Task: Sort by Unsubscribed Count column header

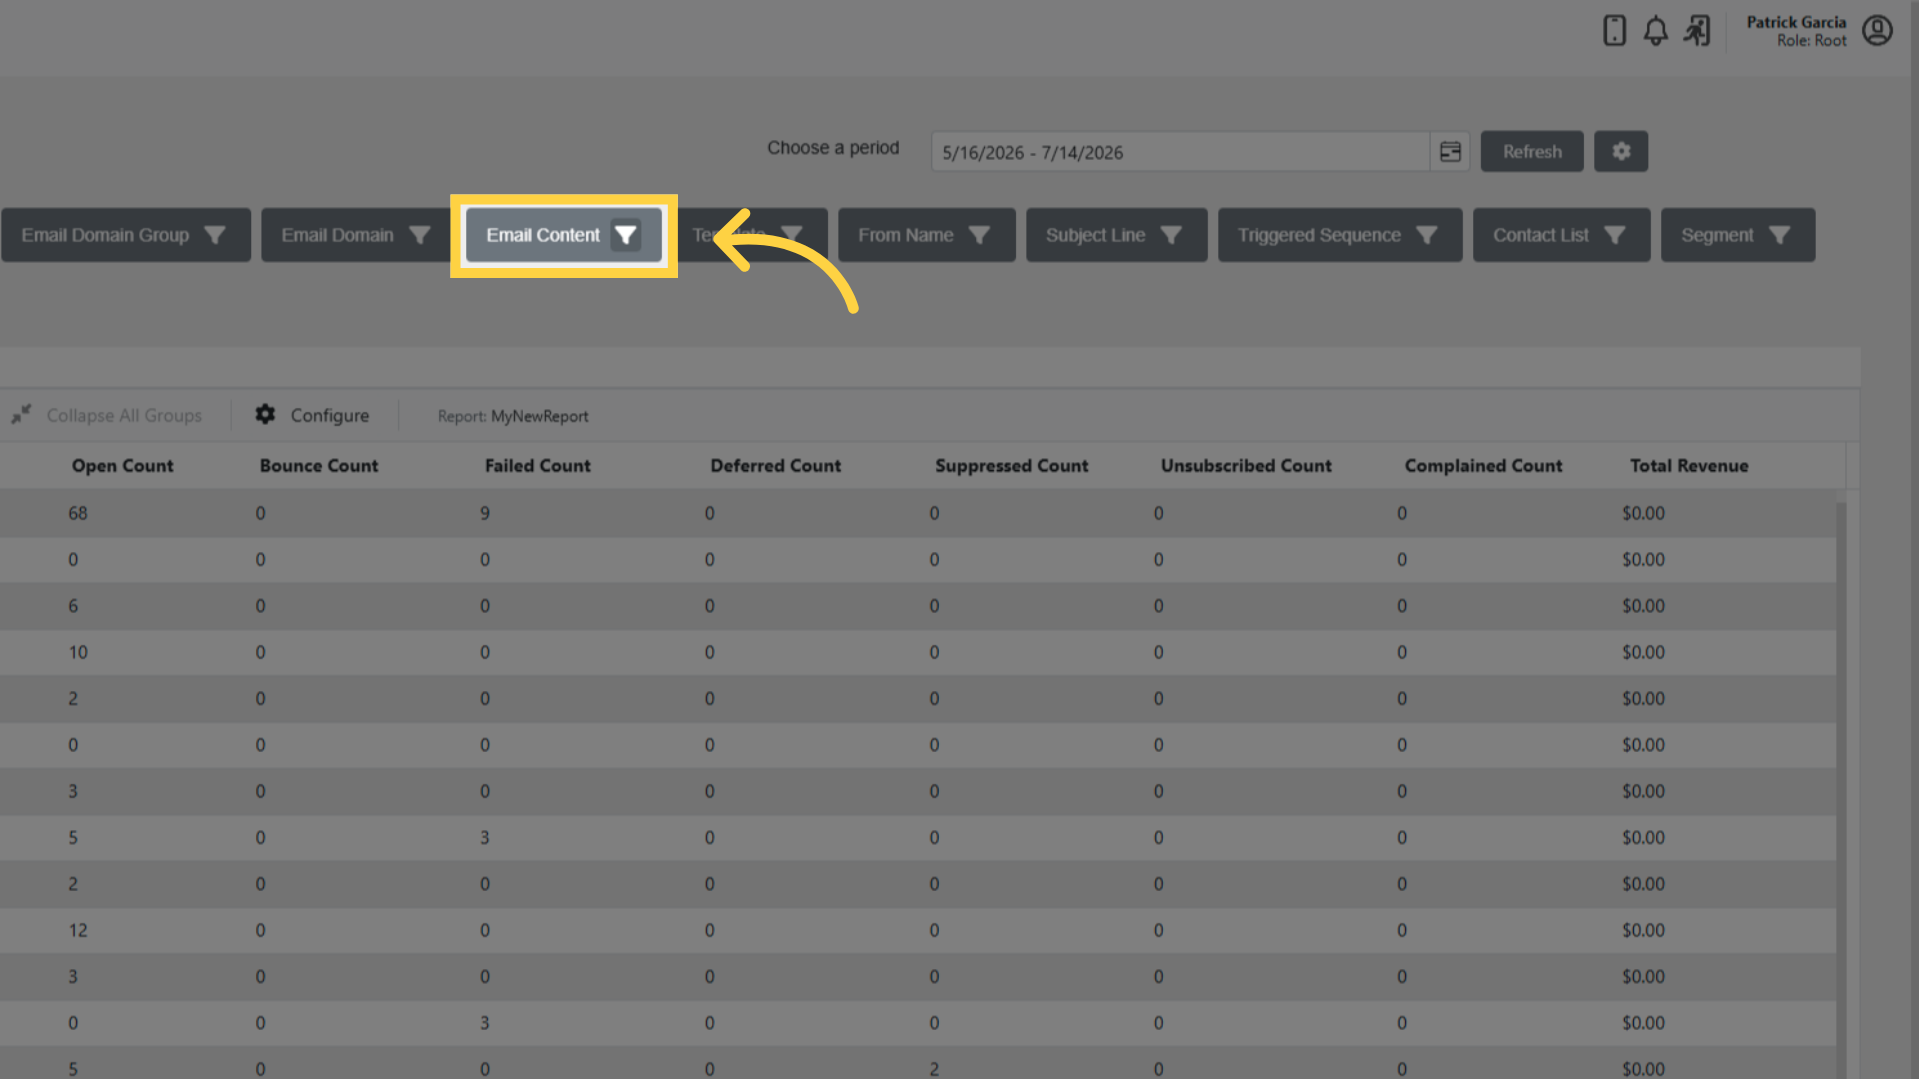Action: point(1246,465)
